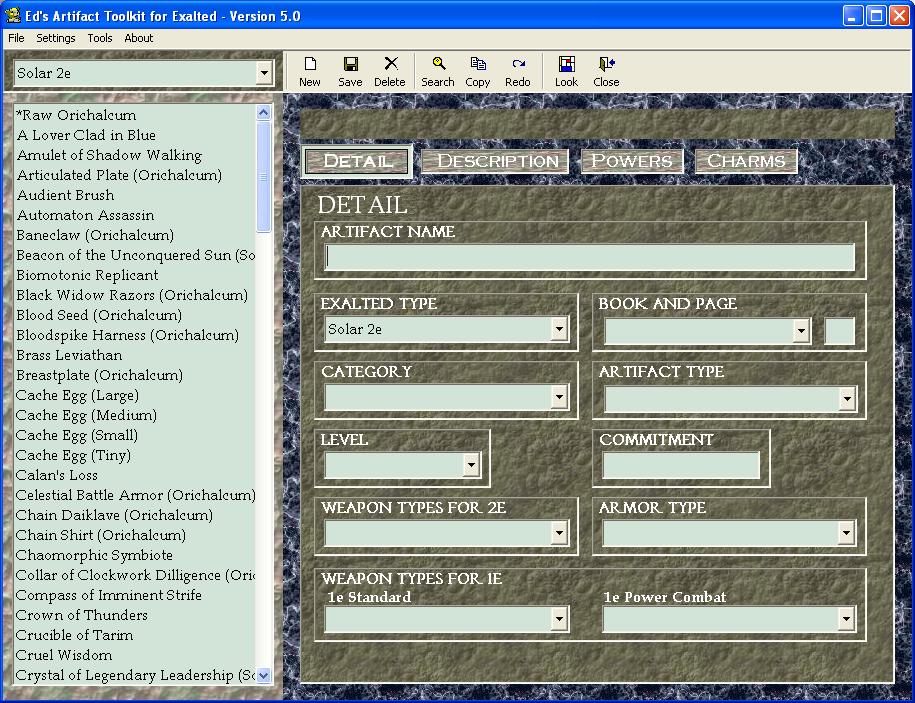The height and width of the screenshot is (703, 915).
Task: Switch to the Powers tab
Action: (x=632, y=161)
